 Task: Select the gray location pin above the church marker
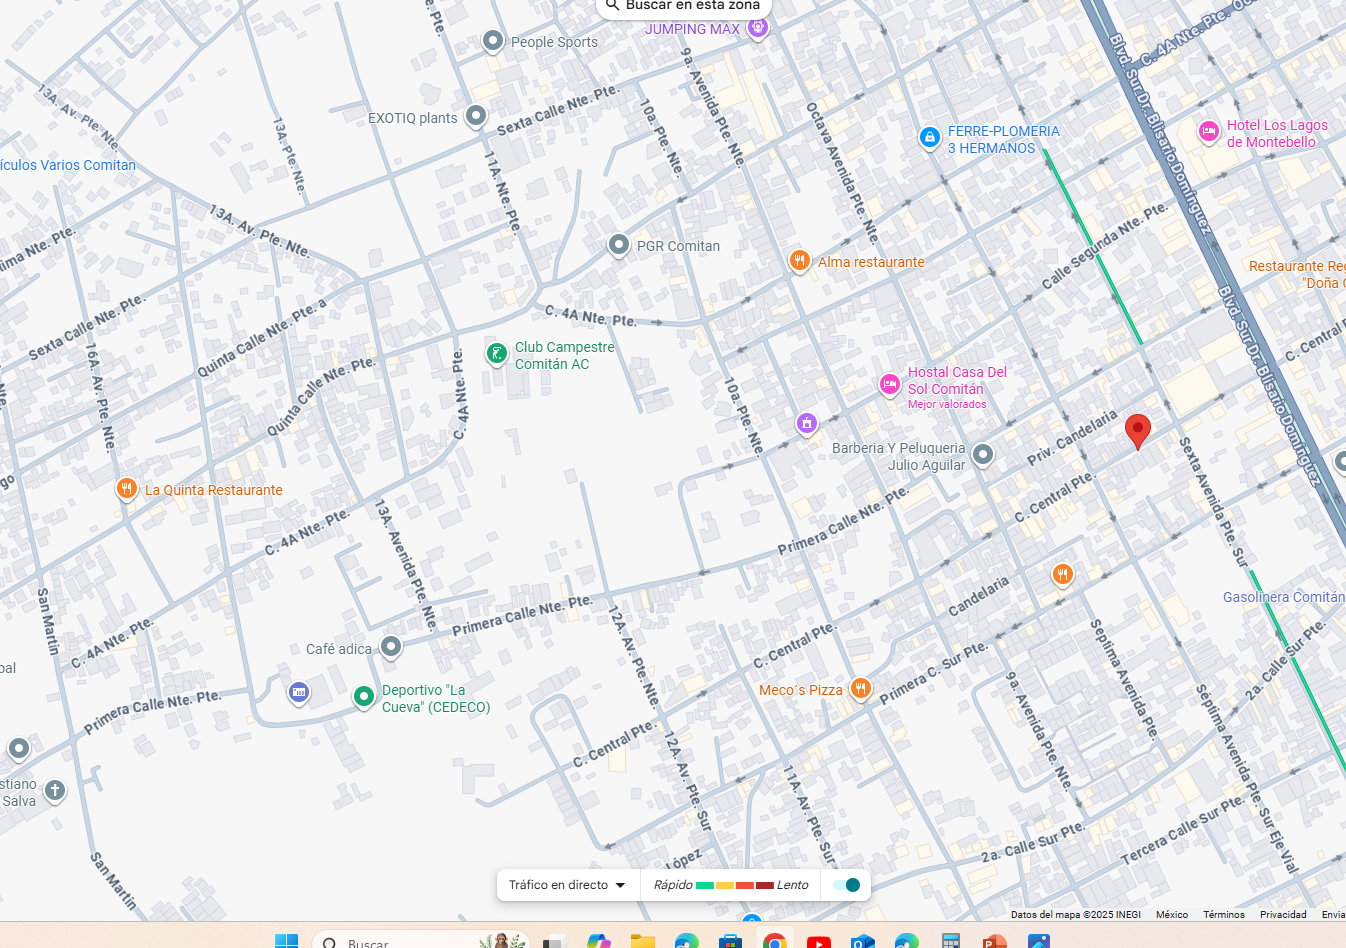pyautogui.click(x=19, y=748)
